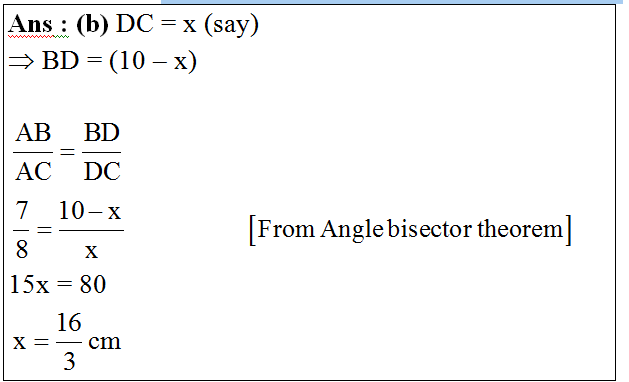Click the text 'DC = x (say)'
This screenshot has height=382, width=629.
coord(187,24)
